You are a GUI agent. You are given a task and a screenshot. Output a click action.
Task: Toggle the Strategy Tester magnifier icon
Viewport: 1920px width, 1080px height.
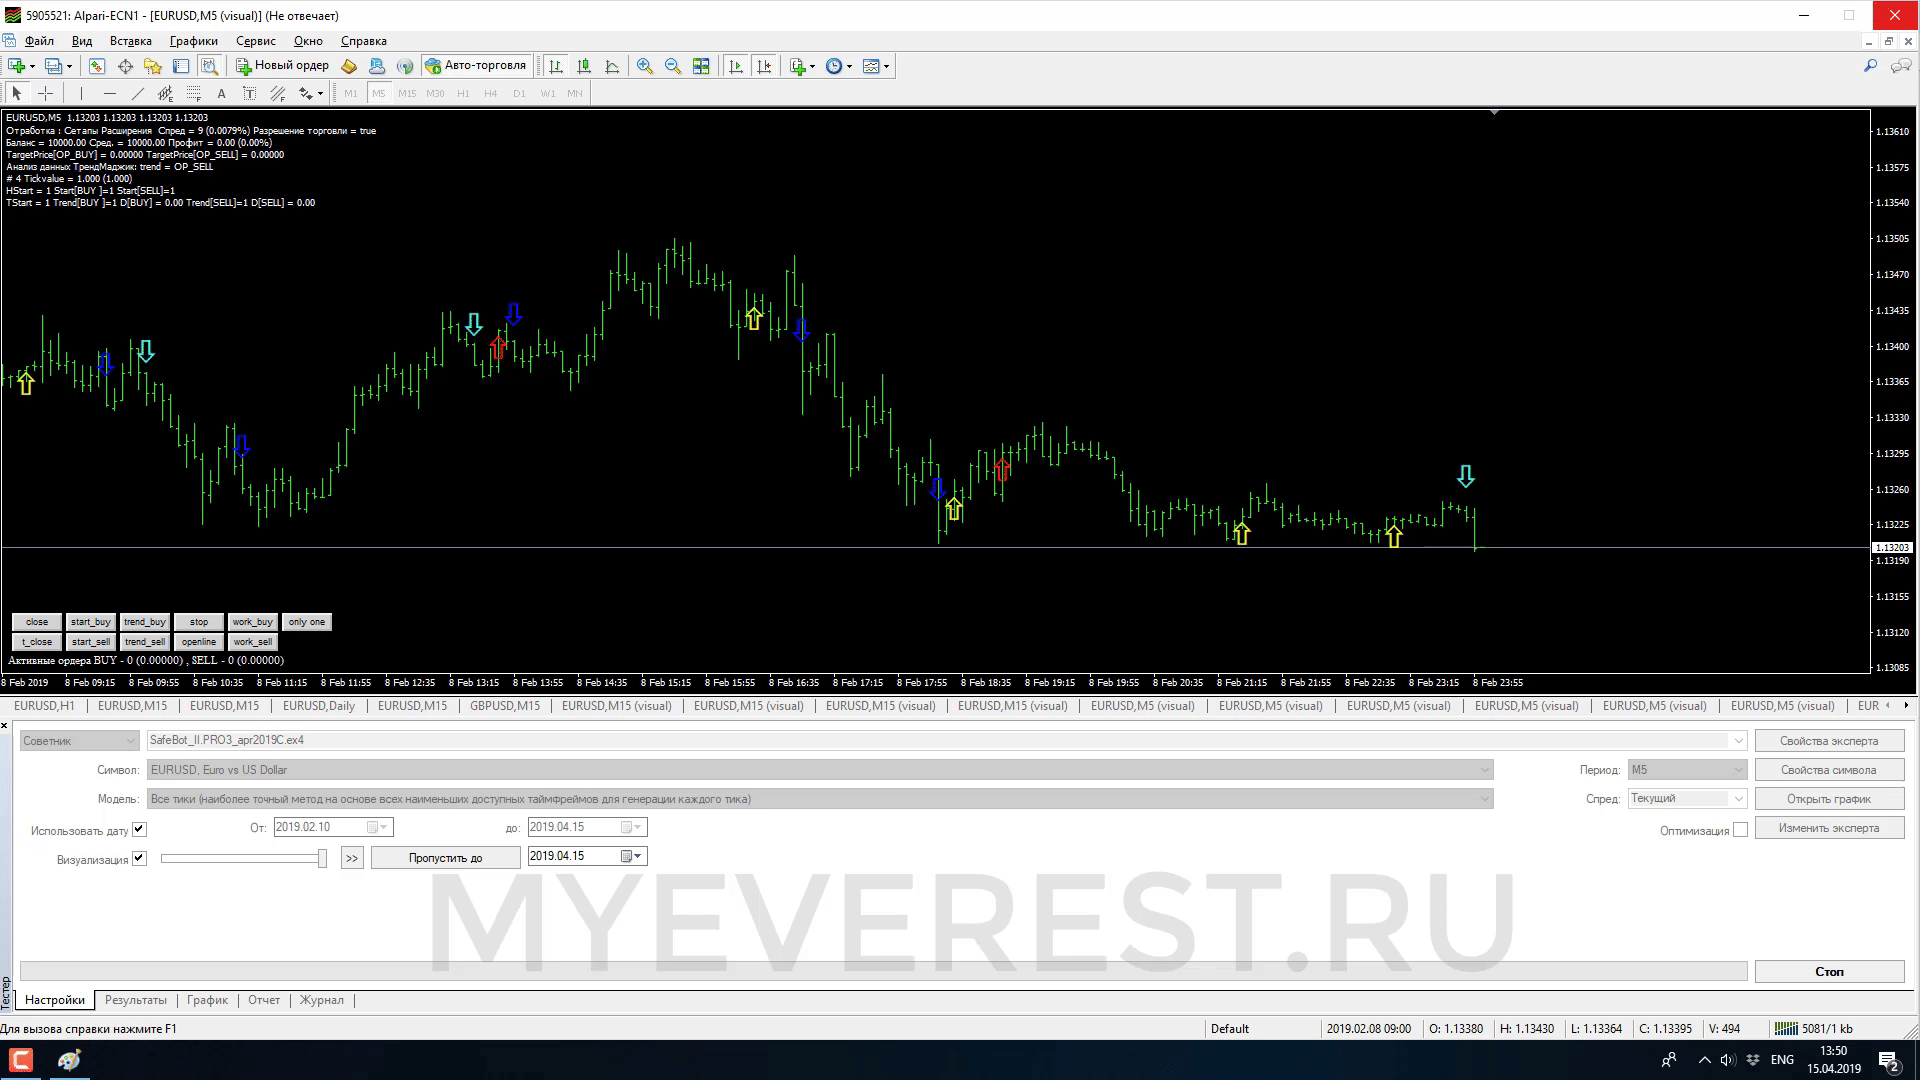(209, 66)
